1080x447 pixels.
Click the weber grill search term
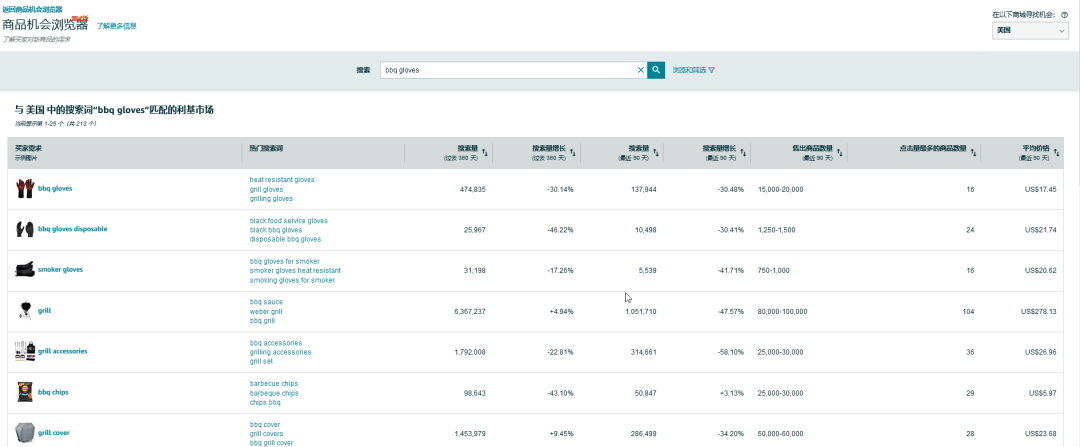coord(266,311)
